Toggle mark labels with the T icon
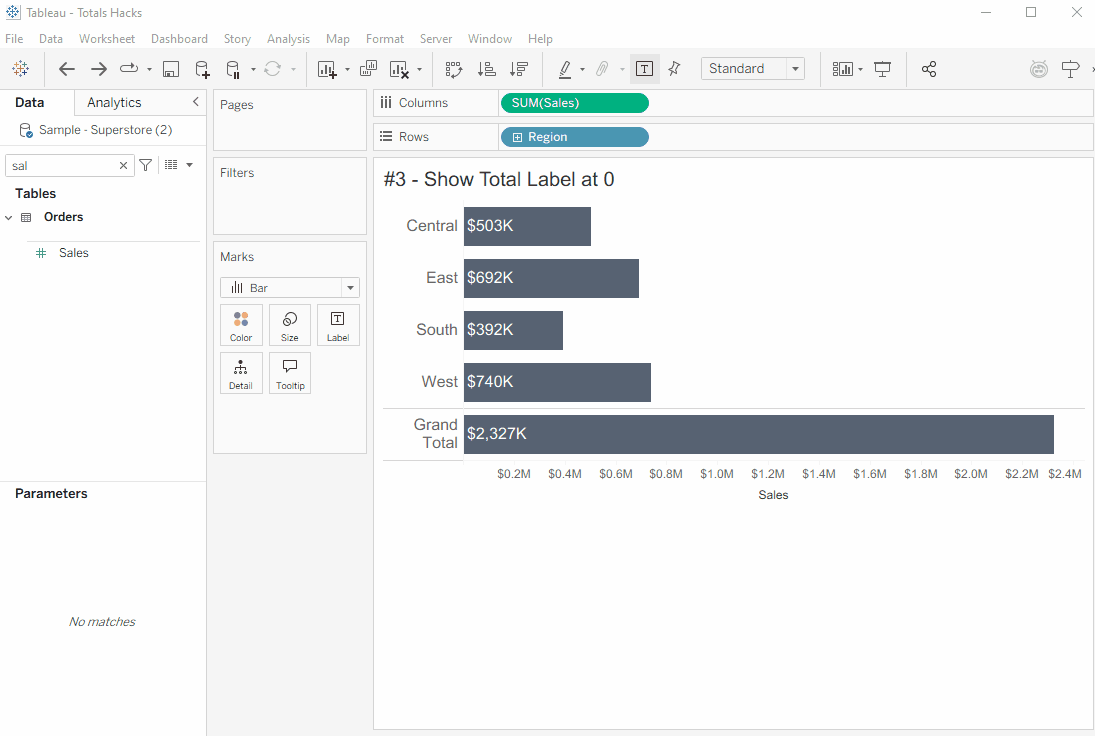Viewport: 1095px width, 736px height. coord(644,69)
